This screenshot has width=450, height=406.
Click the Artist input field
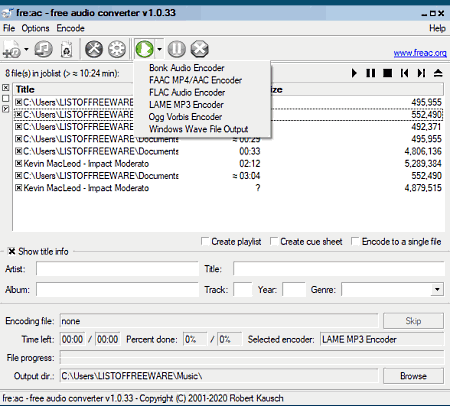(x=117, y=269)
